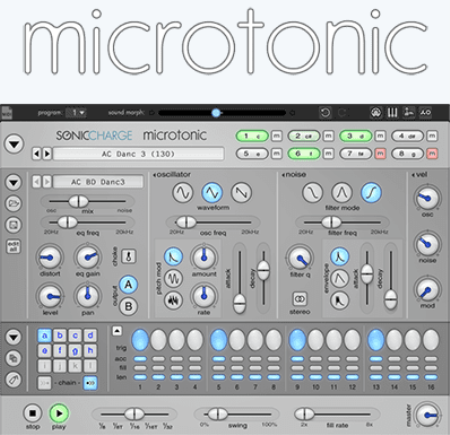The height and width of the screenshot is (435, 450).
Task: Collapse the oscillator section triangle
Action: [x=154, y=175]
